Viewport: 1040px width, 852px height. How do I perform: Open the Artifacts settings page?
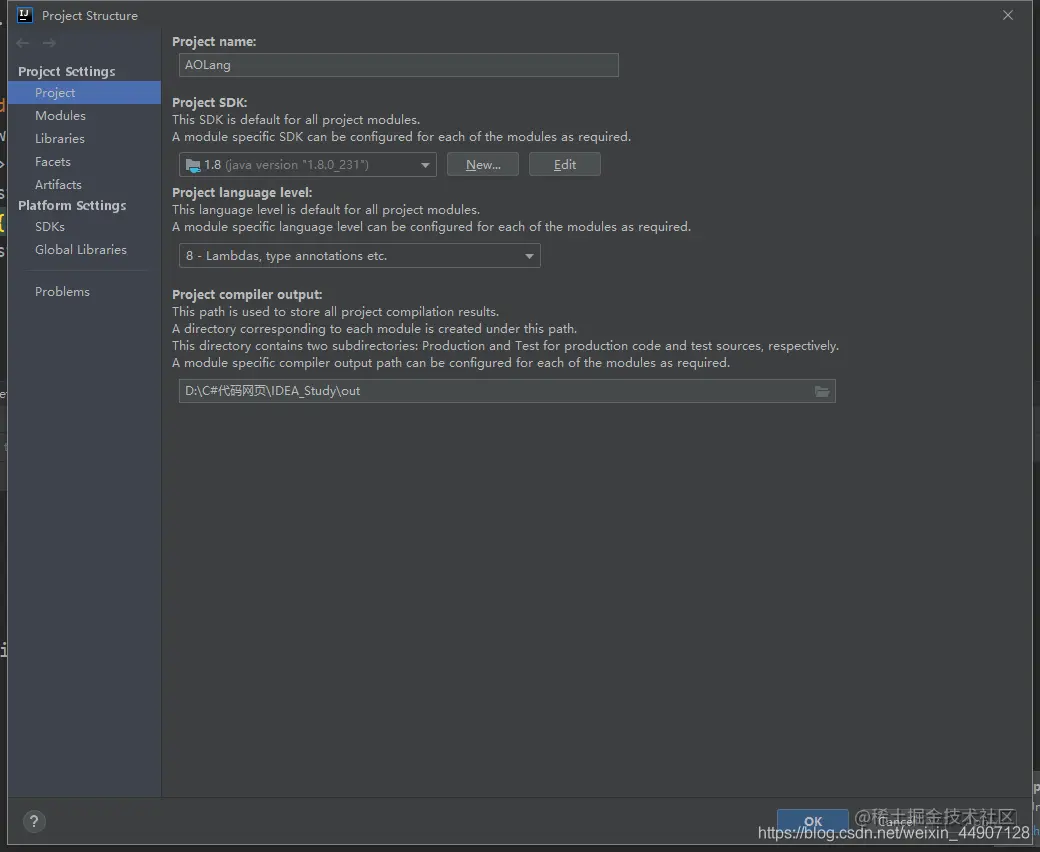(84, 184)
